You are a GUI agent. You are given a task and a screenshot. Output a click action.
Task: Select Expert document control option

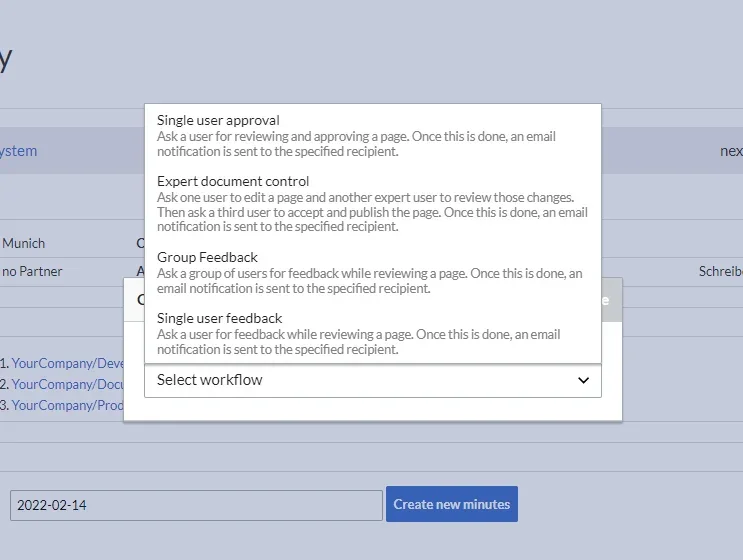[233, 182]
